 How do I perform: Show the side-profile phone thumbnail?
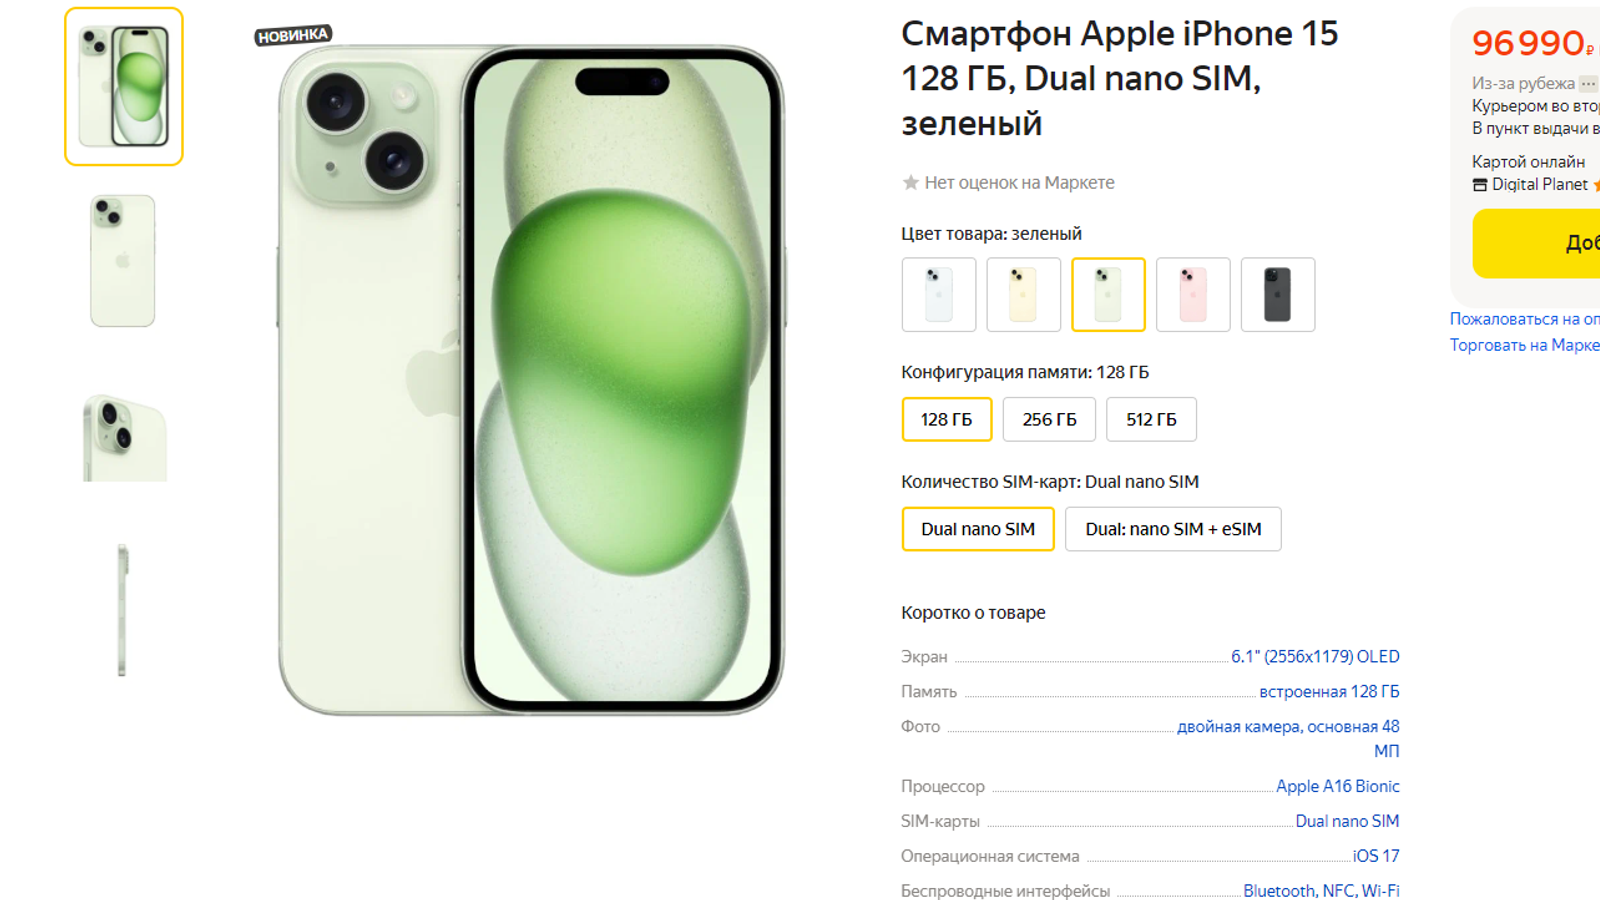pyautogui.click(x=122, y=610)
